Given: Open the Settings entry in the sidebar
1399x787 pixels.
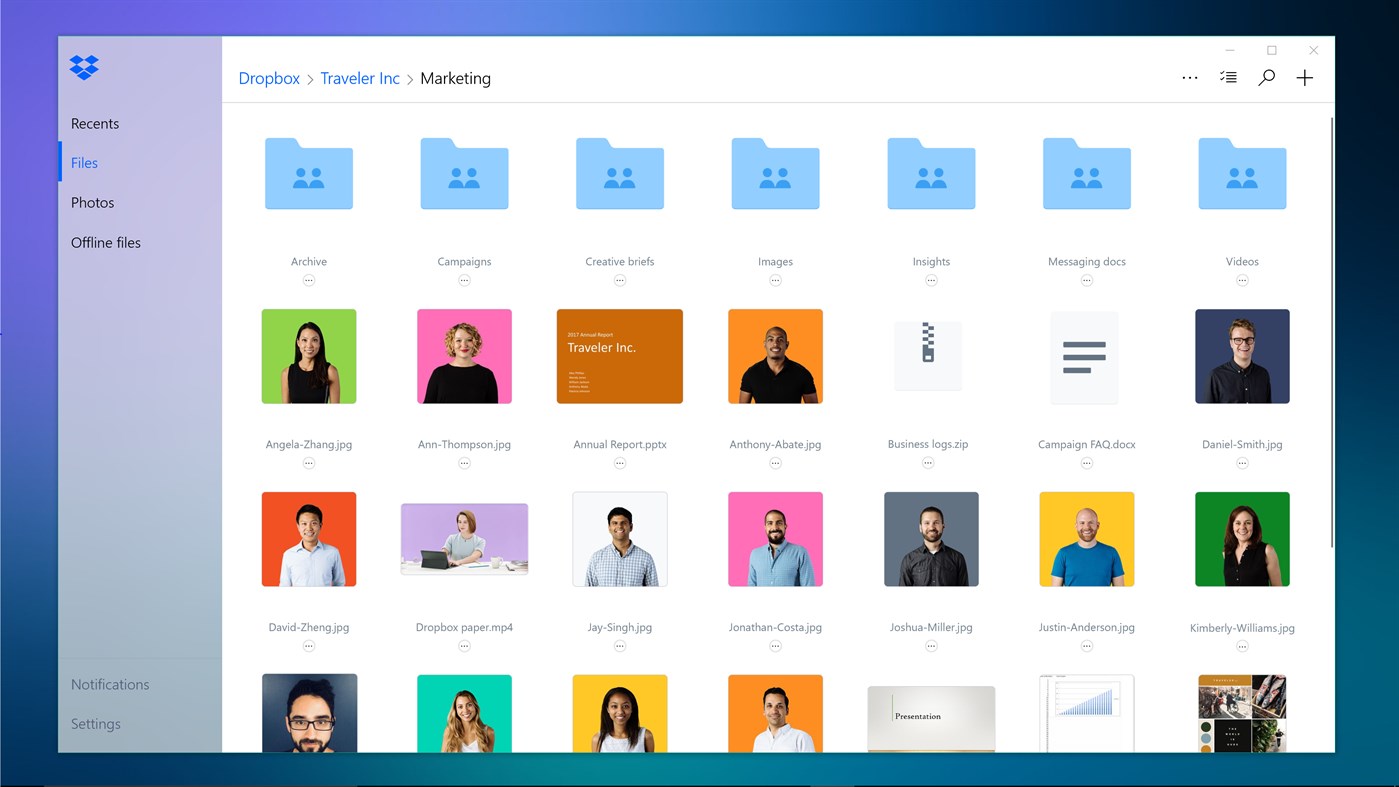Looking at the screenshot, I should [95, 723].
